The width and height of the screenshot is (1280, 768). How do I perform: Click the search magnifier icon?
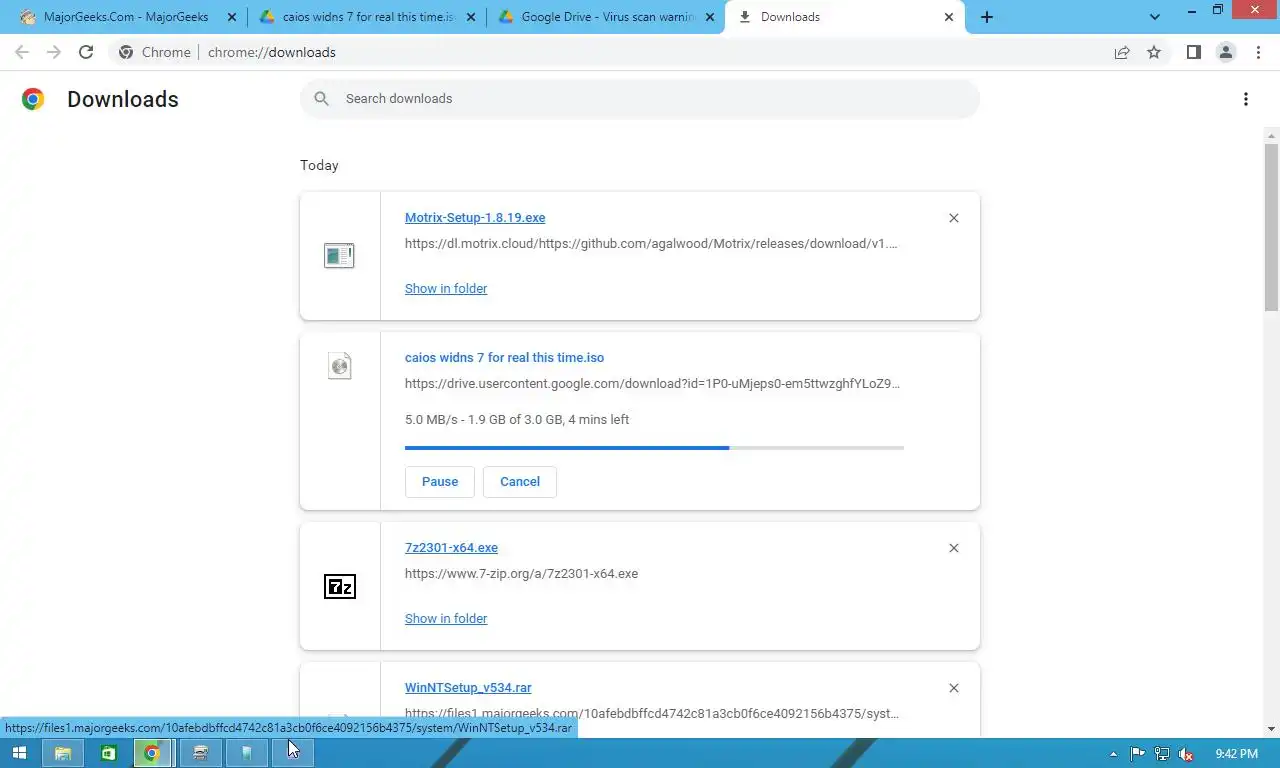pyautogui.click(x=321, y=98)
